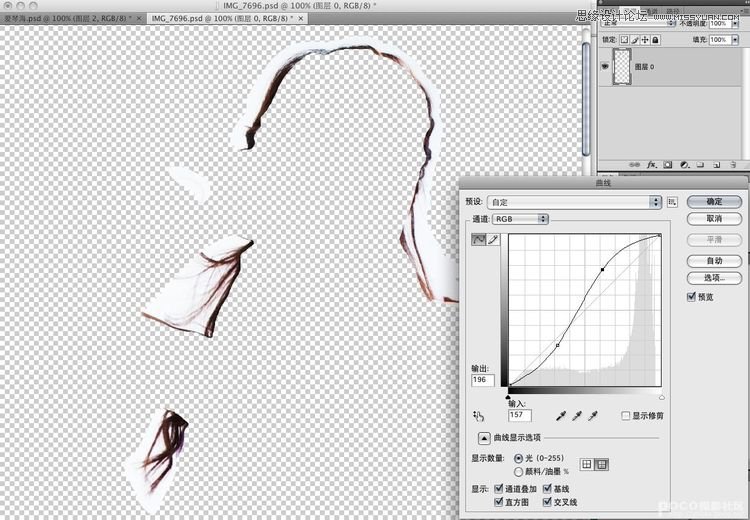The image size is (750, 520).
Task: Activate the on-image adjustment hand tool
Action: (478, 415)
